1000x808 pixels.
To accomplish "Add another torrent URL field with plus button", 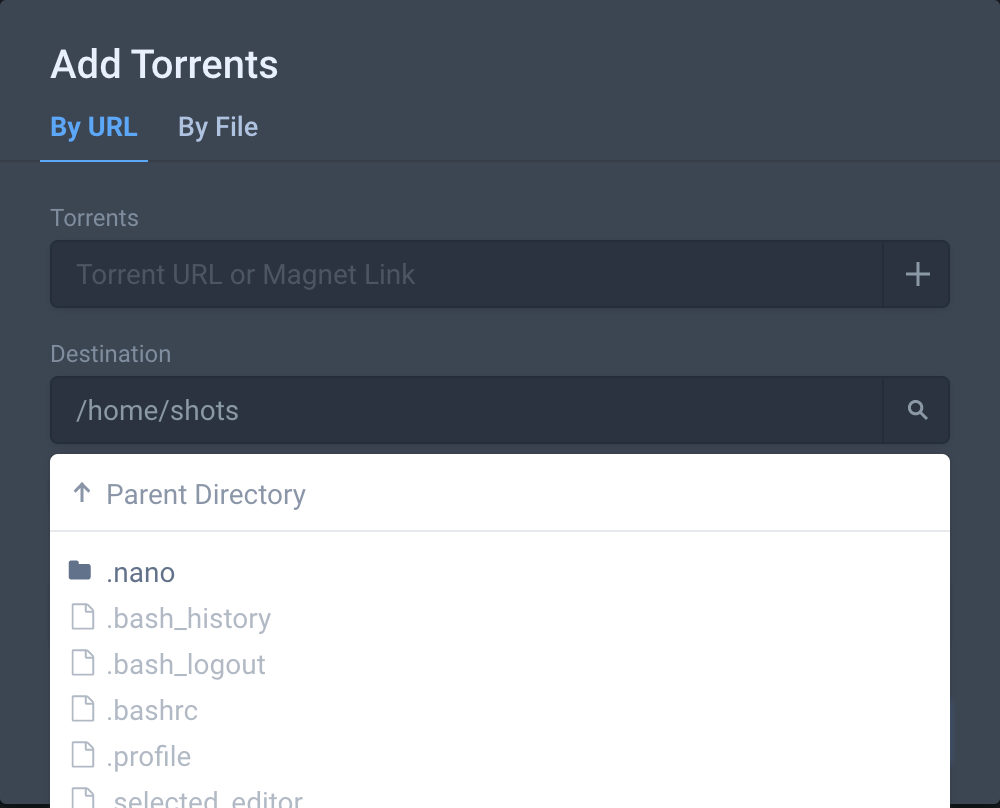I will click(917, 274).
